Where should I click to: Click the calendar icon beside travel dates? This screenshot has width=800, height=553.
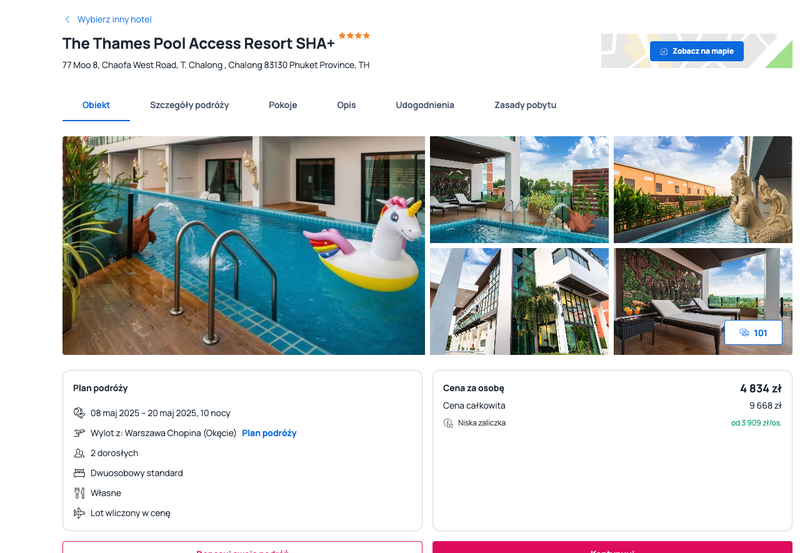[79, 413]
